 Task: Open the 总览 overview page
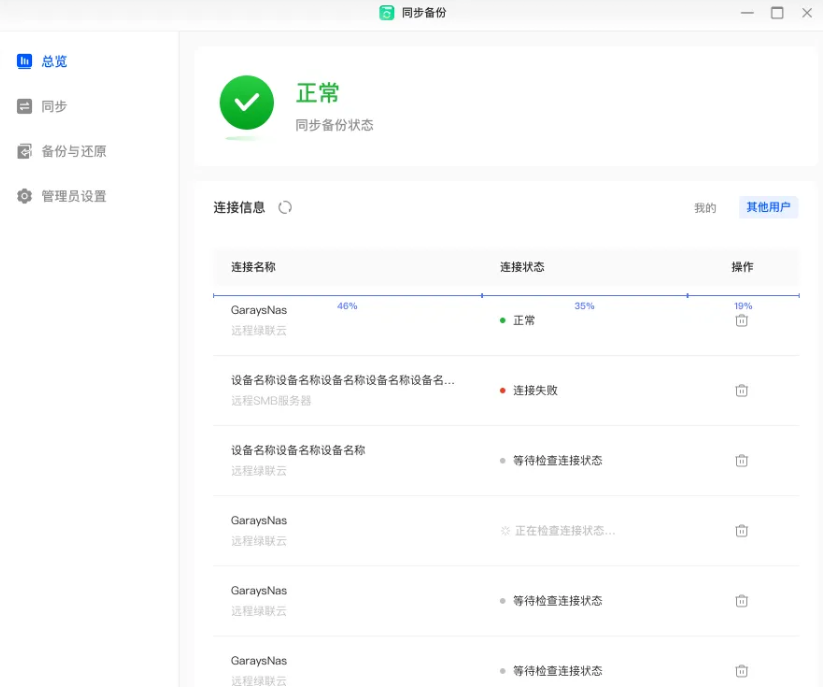point(42,61)
